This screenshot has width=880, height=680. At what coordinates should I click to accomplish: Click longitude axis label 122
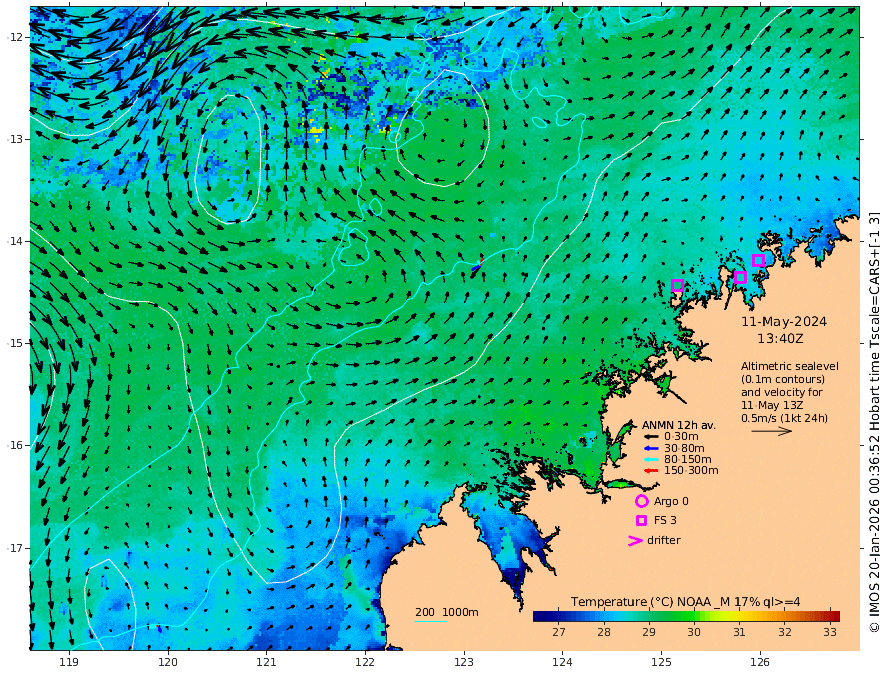(x=365, y=663)
